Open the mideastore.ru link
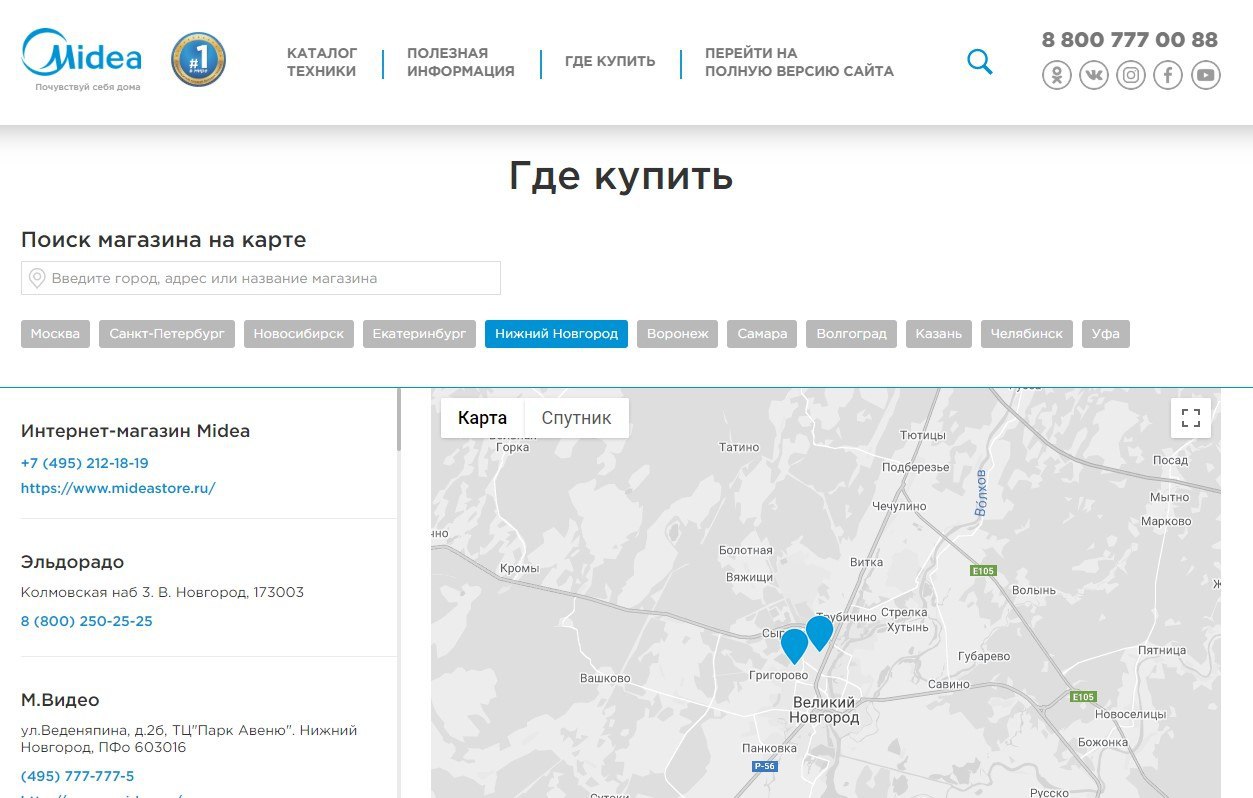 click(118, 488)
